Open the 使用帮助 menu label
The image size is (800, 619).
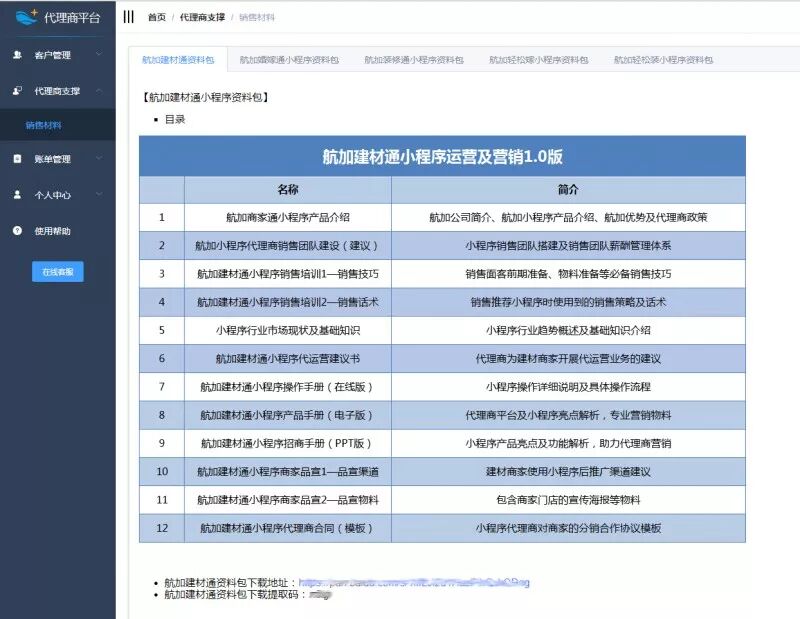click(52, 231)
